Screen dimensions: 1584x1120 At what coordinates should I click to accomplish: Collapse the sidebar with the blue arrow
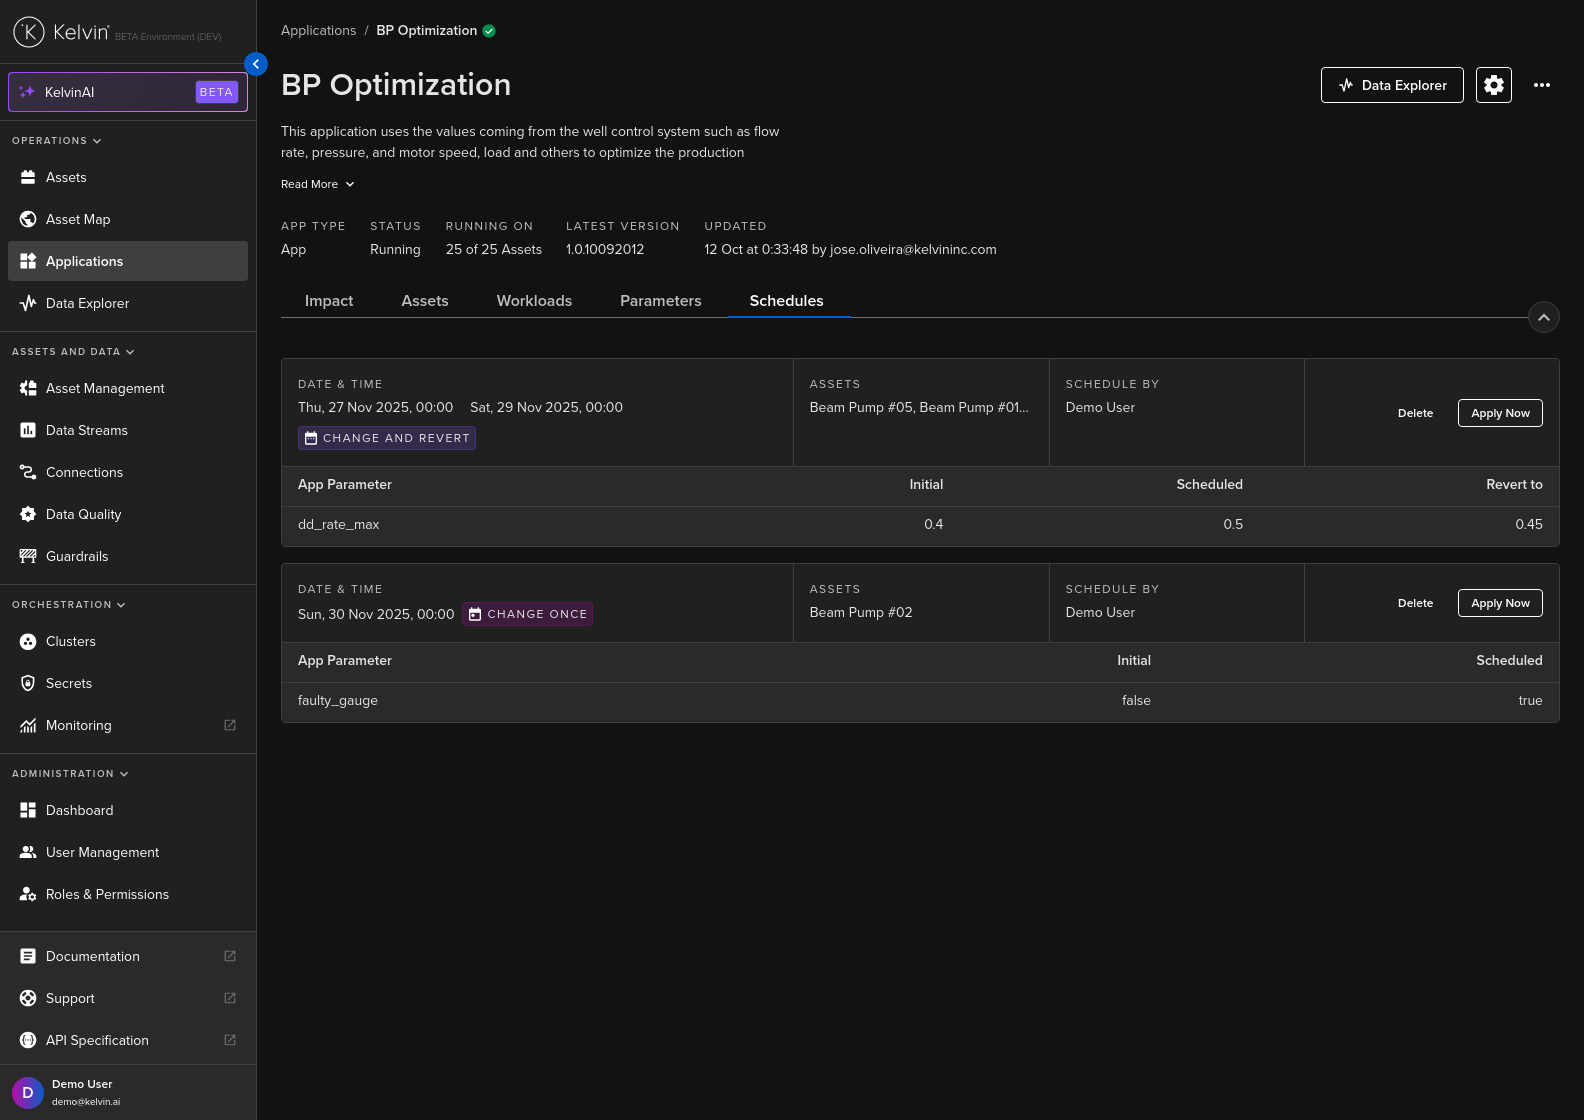256,64
